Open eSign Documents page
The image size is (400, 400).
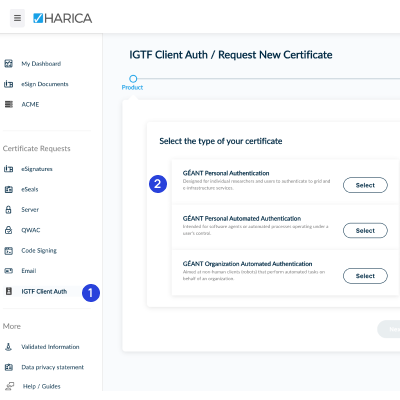(x=45, y=84)
